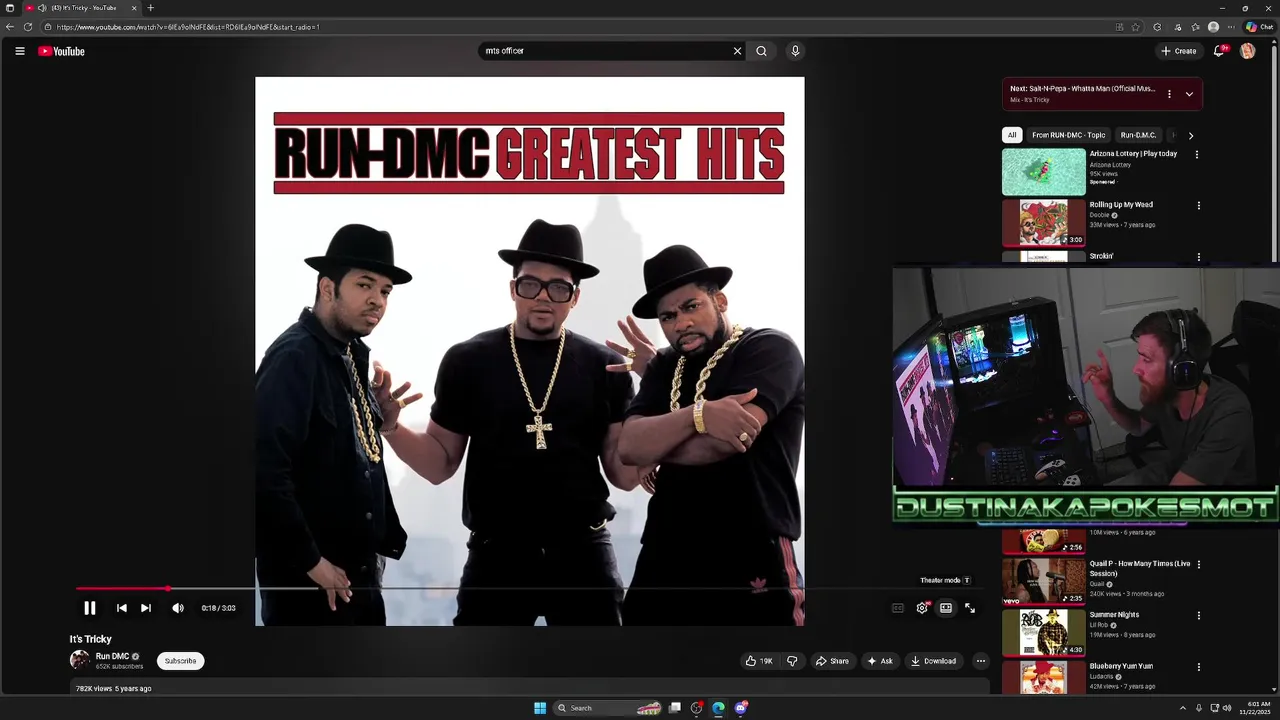Image resolution: width=1280 pixels, height=720 pixels.
Task: Mute the video with the speaker icon
Action: pyautogui.click(x=178, y=608)
